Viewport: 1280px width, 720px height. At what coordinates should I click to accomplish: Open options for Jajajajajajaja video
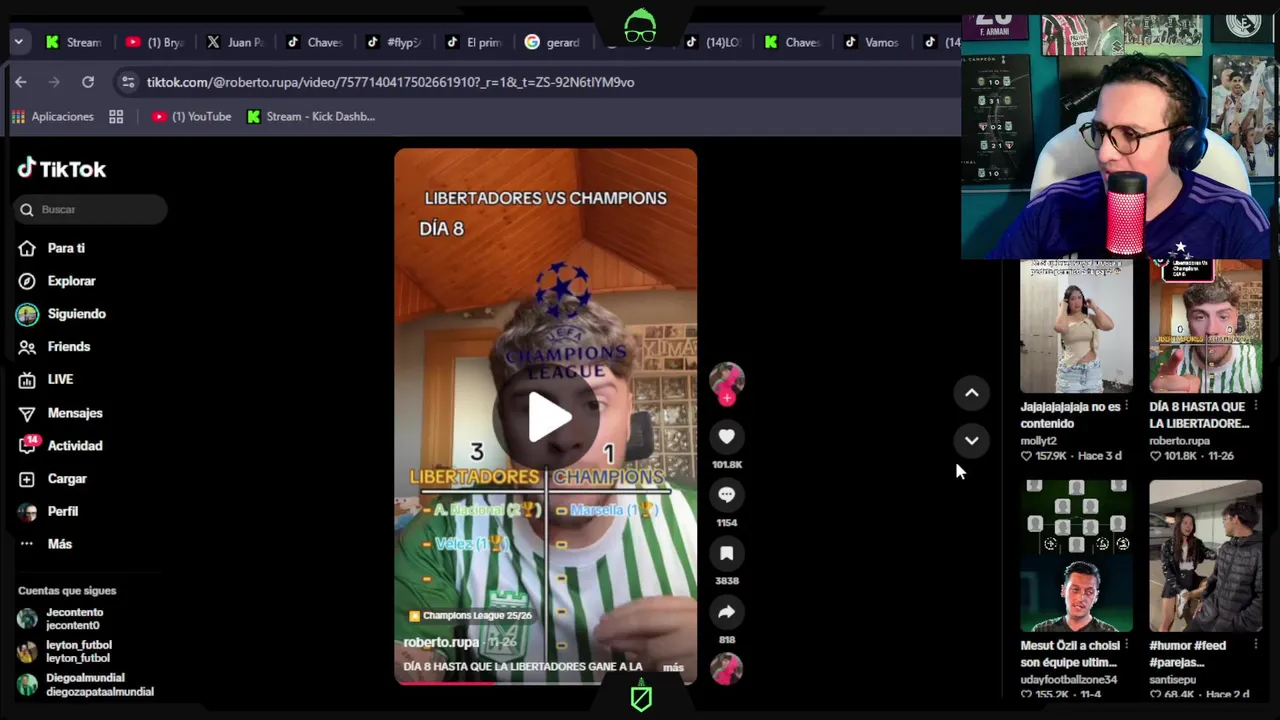click(1127, 406)
